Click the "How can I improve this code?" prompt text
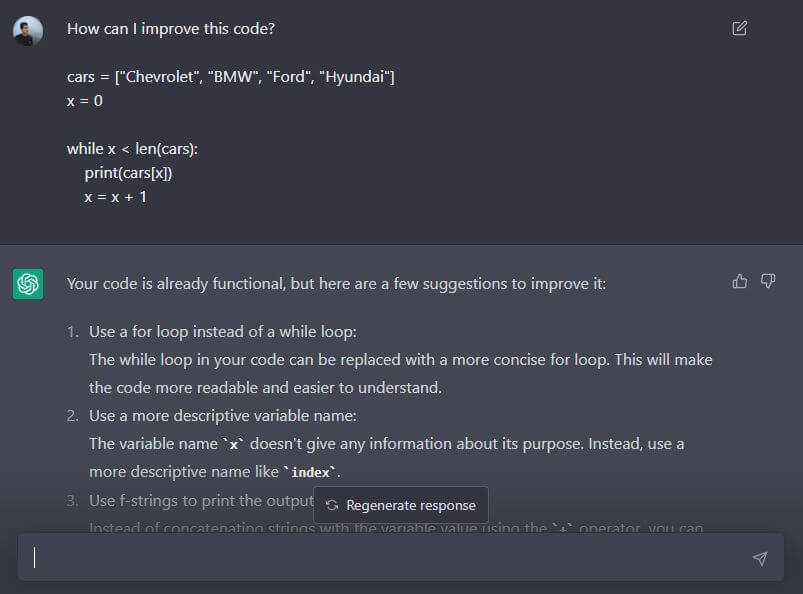Image resolution: width=803 pixels, height=594 pixels. (170, 29)
